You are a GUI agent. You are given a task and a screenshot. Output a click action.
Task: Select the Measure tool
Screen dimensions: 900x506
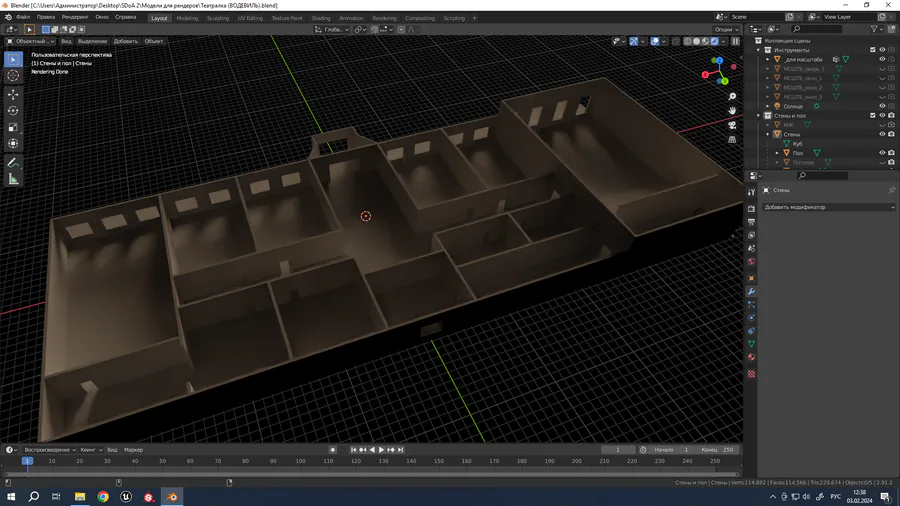[x=13, y=179]
